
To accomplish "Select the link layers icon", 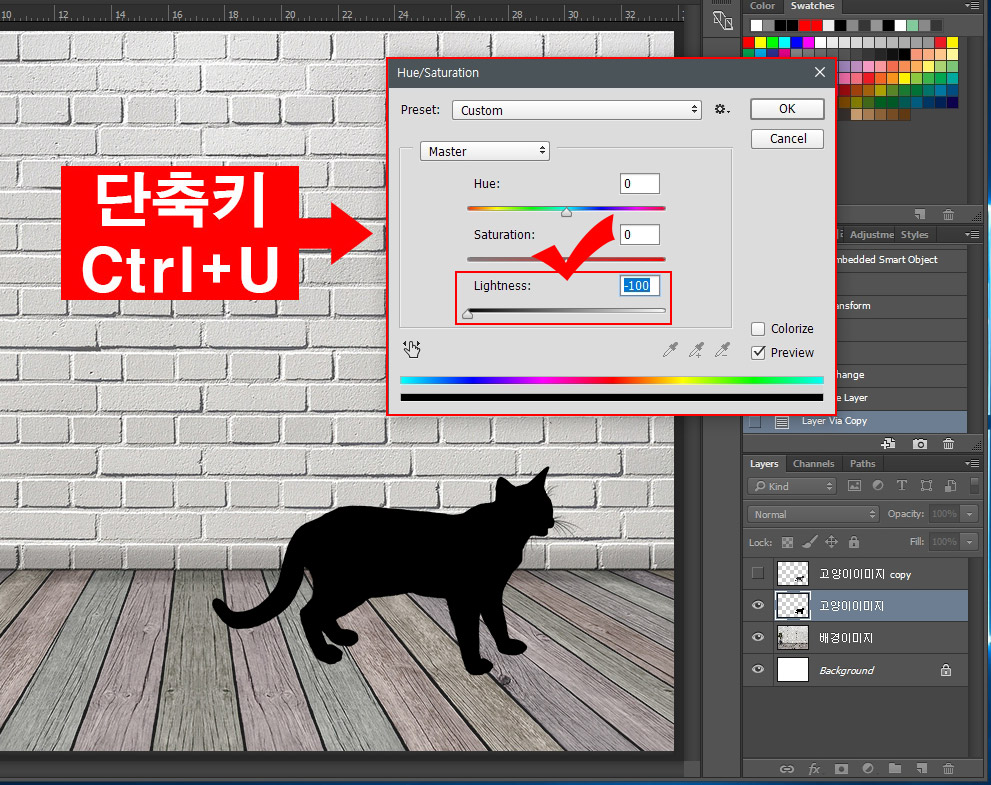I will click(x=787, y=768).
